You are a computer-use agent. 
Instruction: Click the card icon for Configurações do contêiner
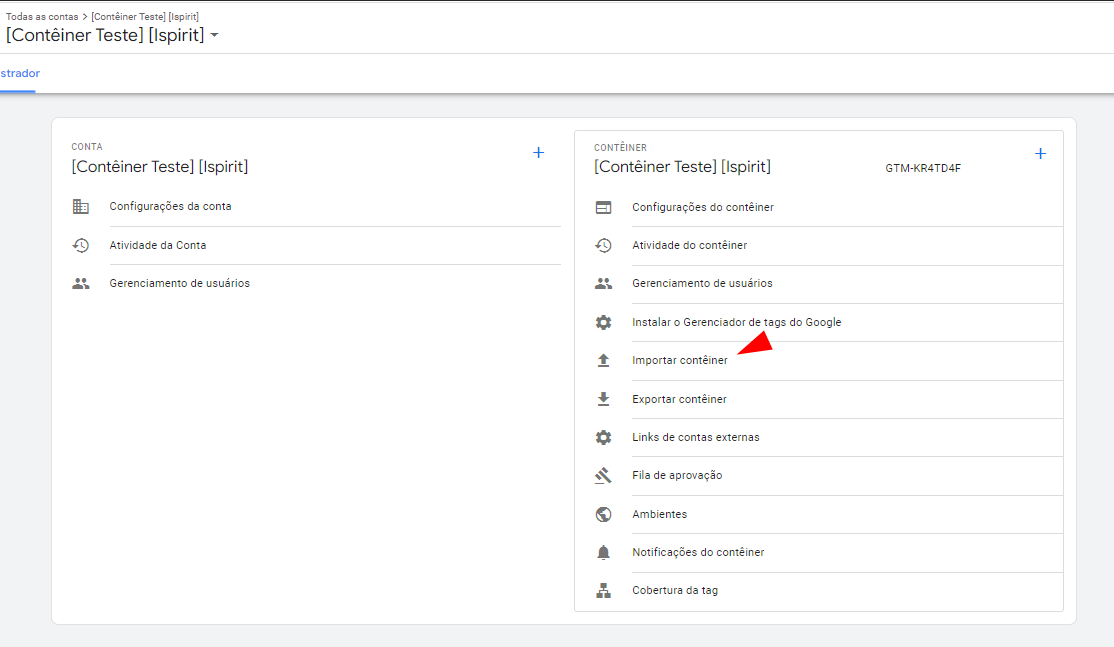pyautogui.click(x=603, y=207)
